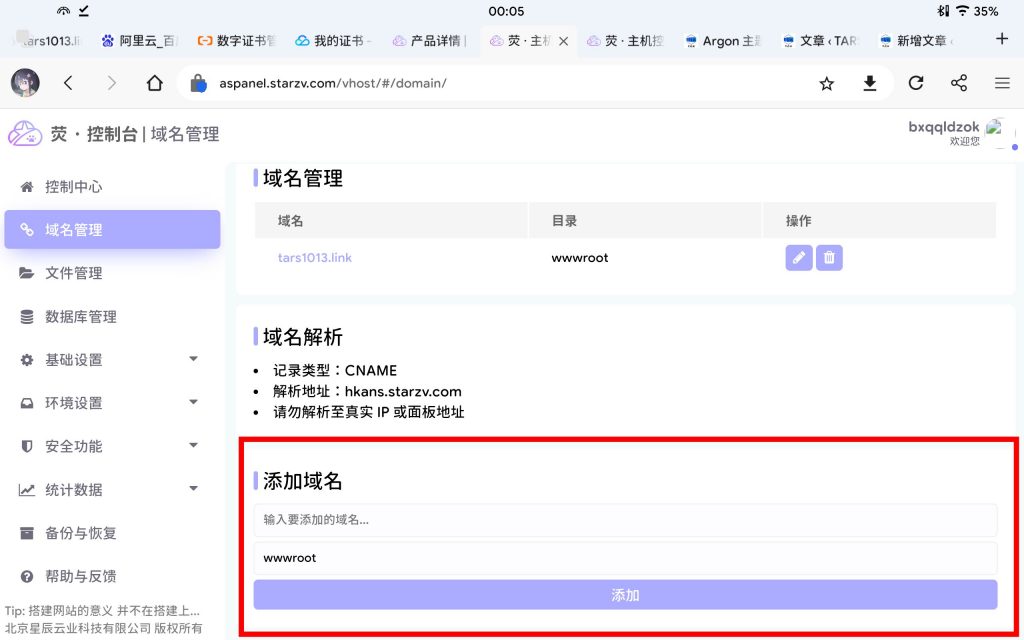Reload the page with refresh icon
The image size is (1024, 640).
915,84
